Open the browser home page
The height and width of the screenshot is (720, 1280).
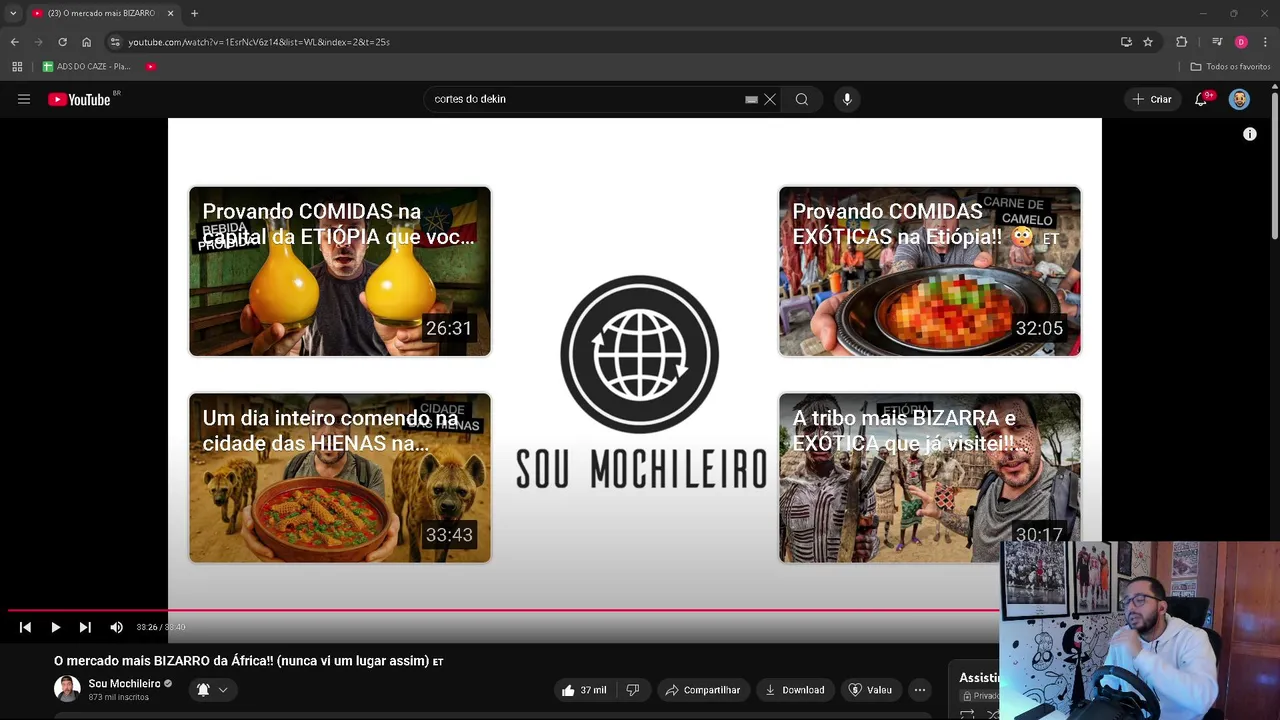coord(86,42)
